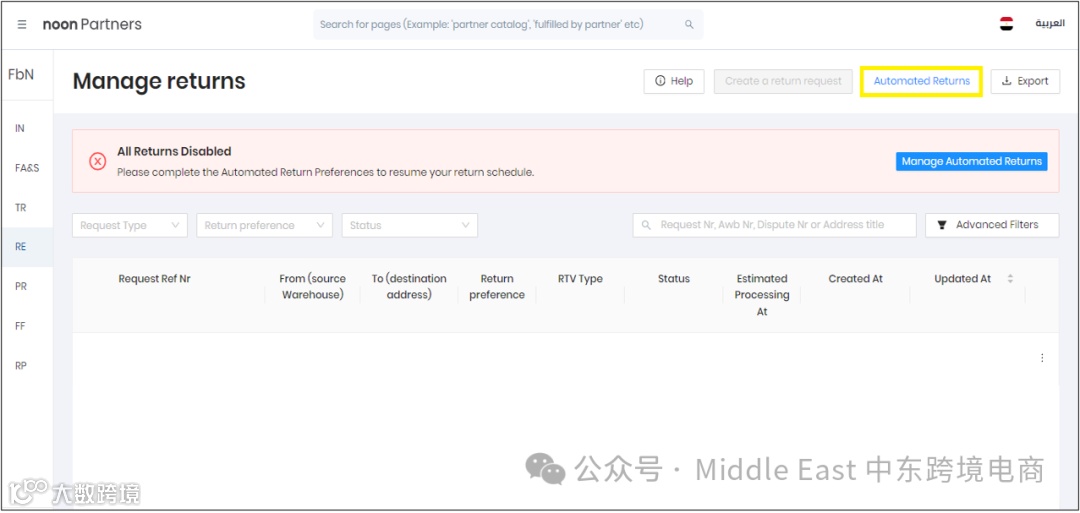
Task: Click the From (source Warehouse) header
Action: pos(313,287)
